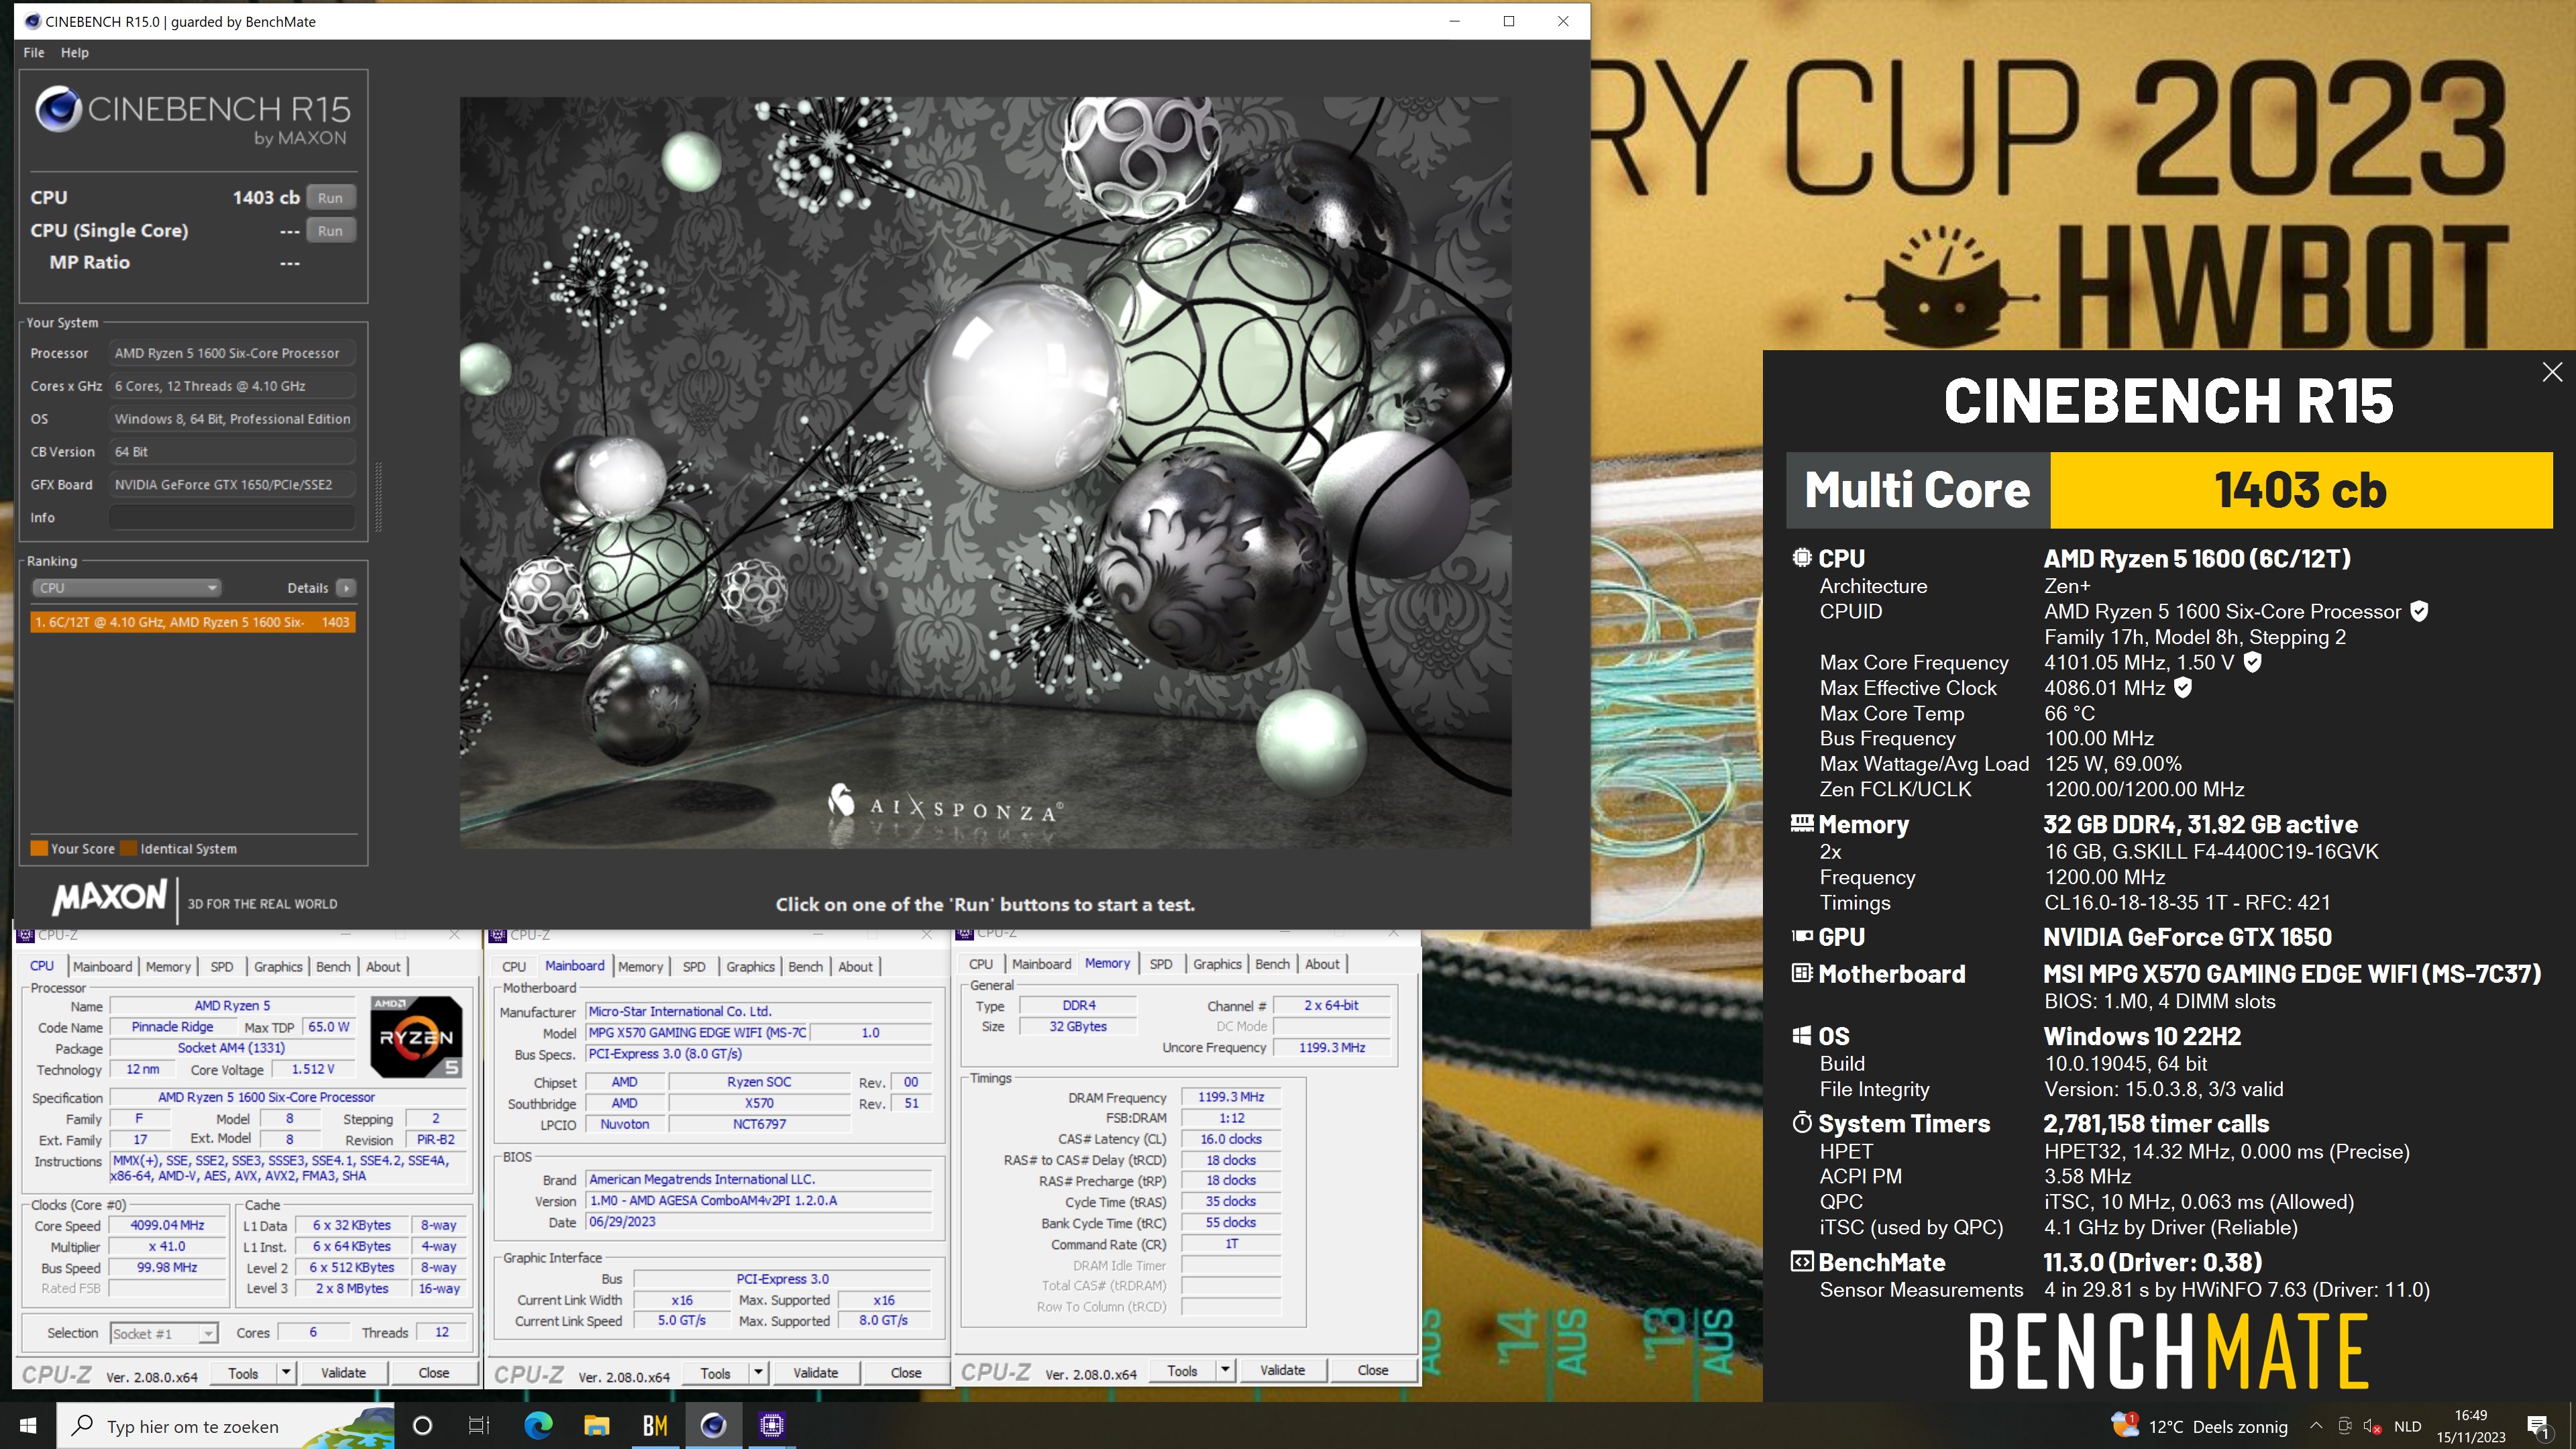
Task: Open Task View on the taskbar
Action: pos(479,1425)
